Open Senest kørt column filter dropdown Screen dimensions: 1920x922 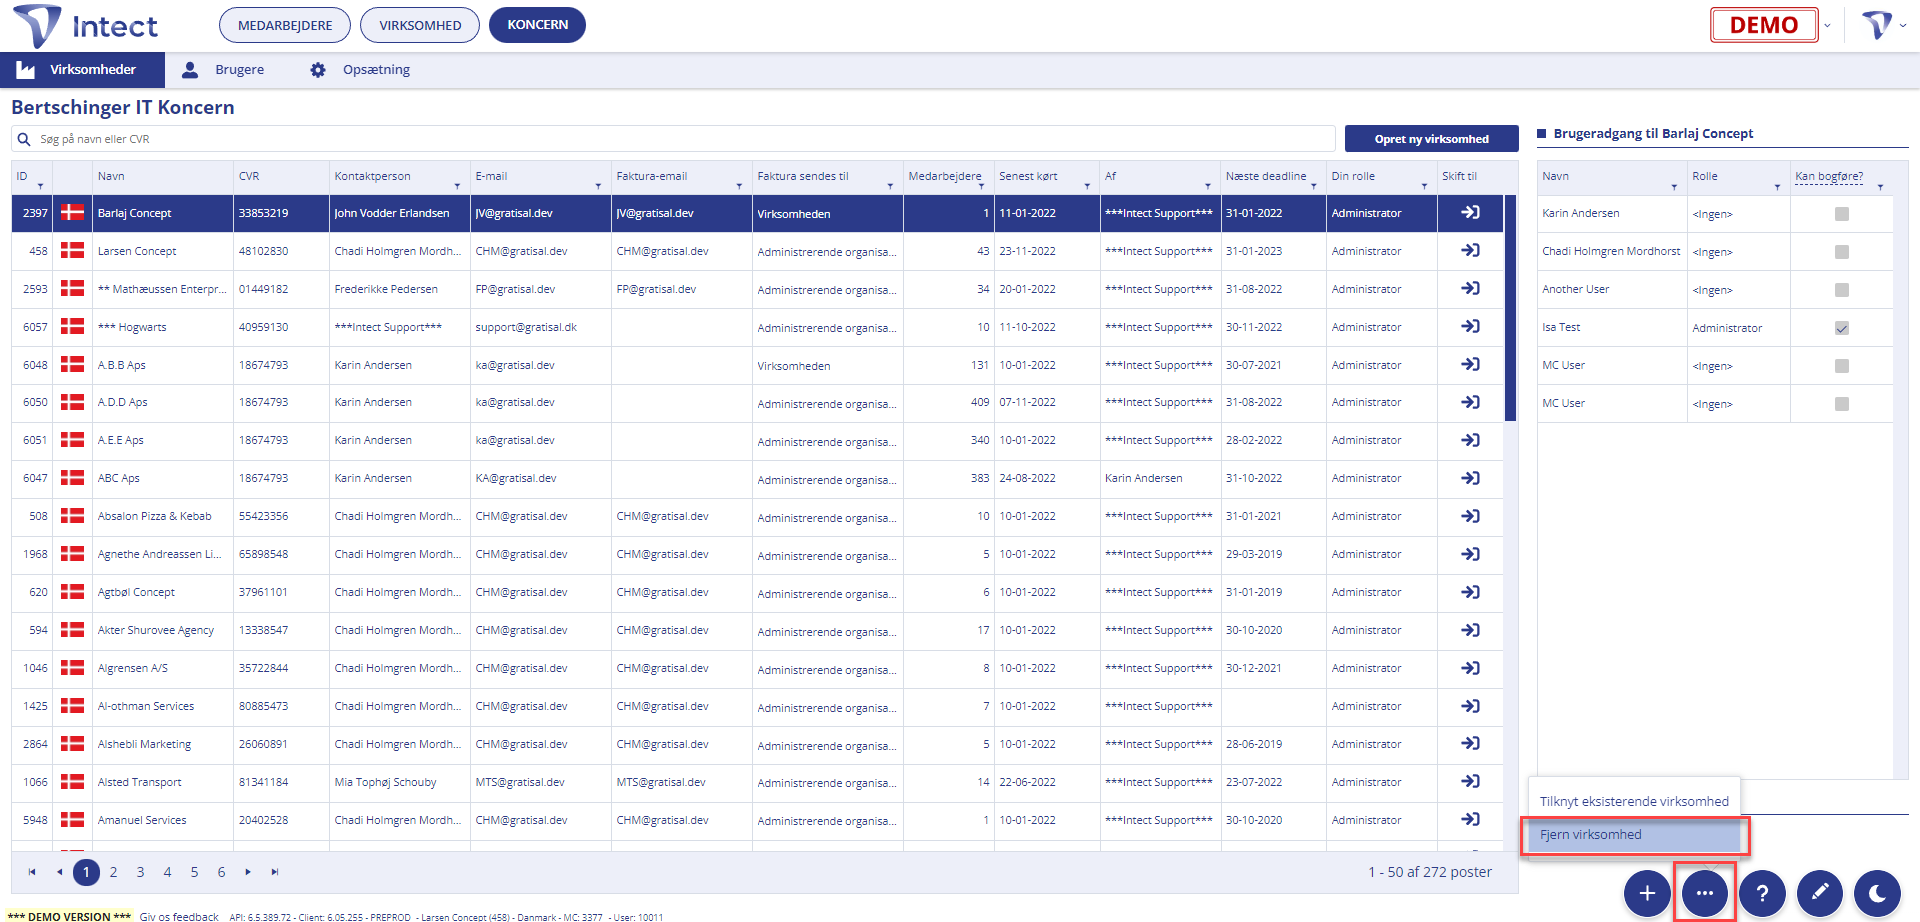coord(1087,187)
